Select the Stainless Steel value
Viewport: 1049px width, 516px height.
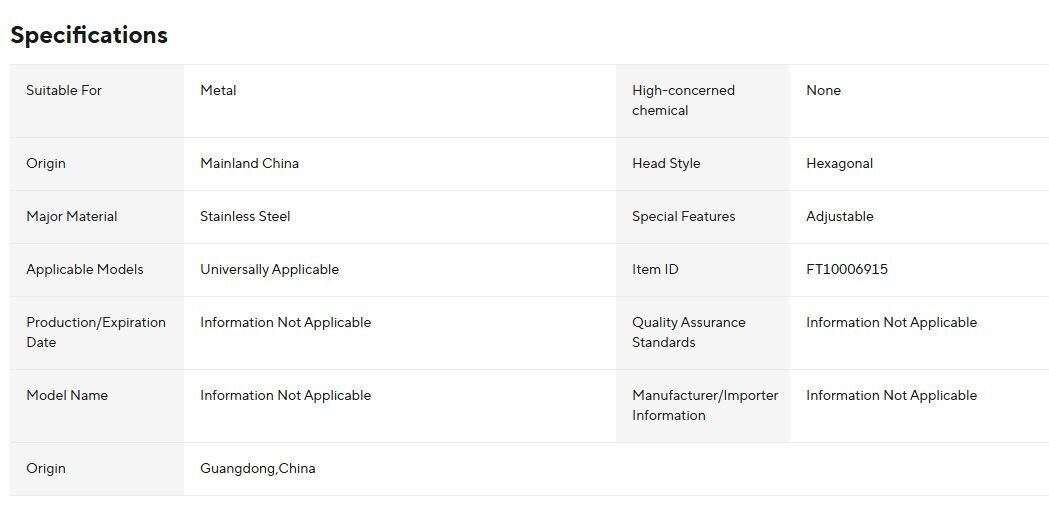coord(245,216)
